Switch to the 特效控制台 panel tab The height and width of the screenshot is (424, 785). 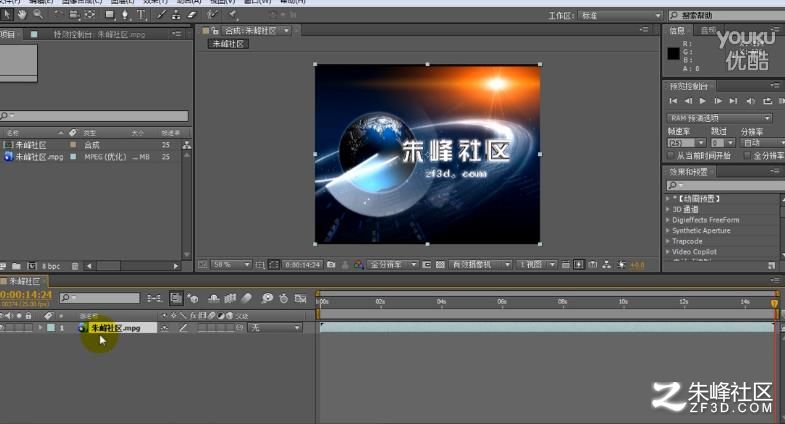(x=99, y=35)
